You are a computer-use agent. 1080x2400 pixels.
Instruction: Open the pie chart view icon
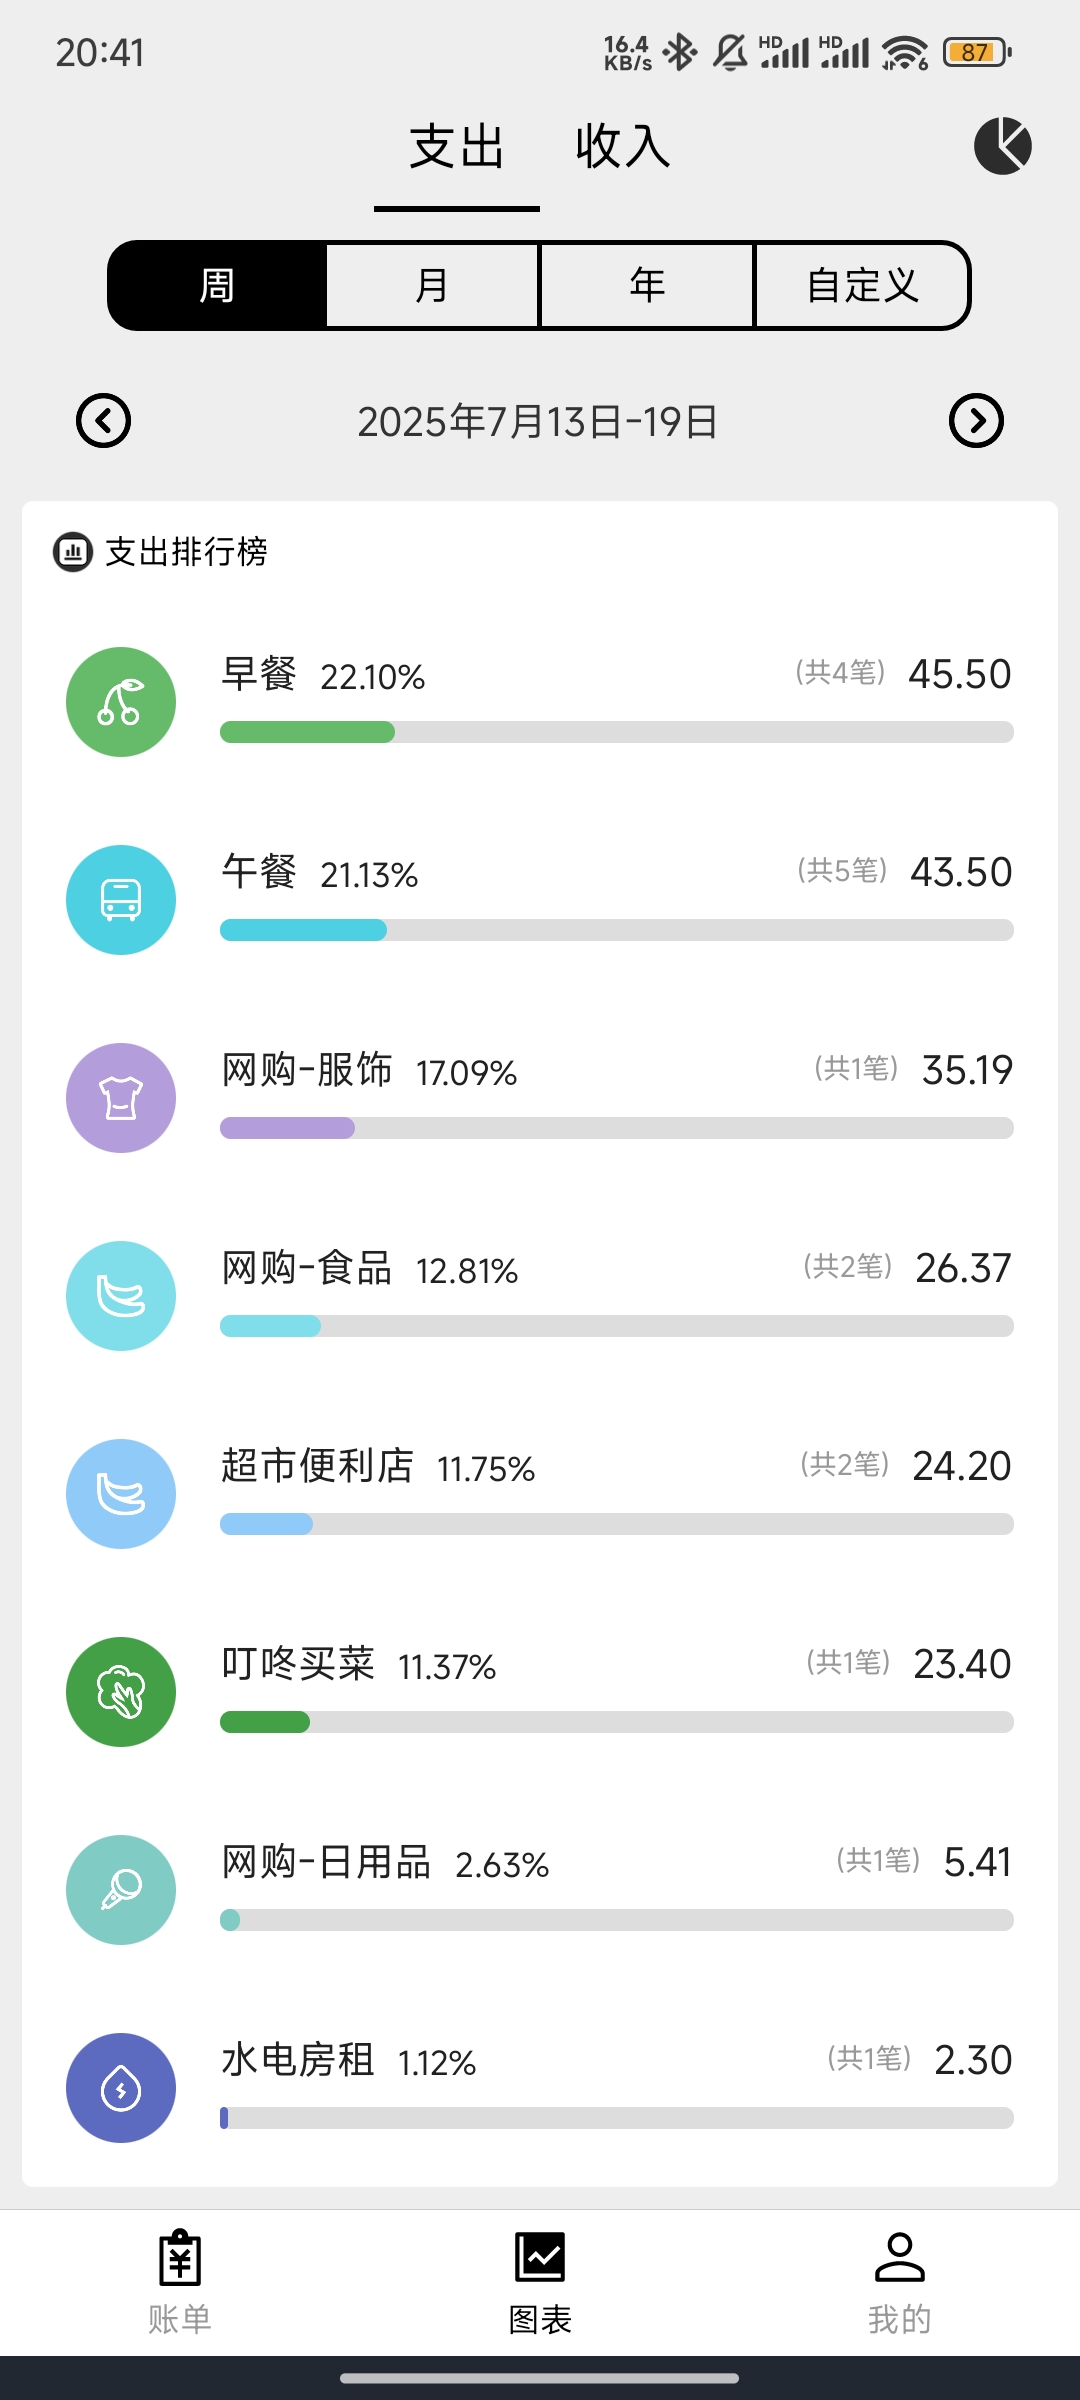point(1003,146)
